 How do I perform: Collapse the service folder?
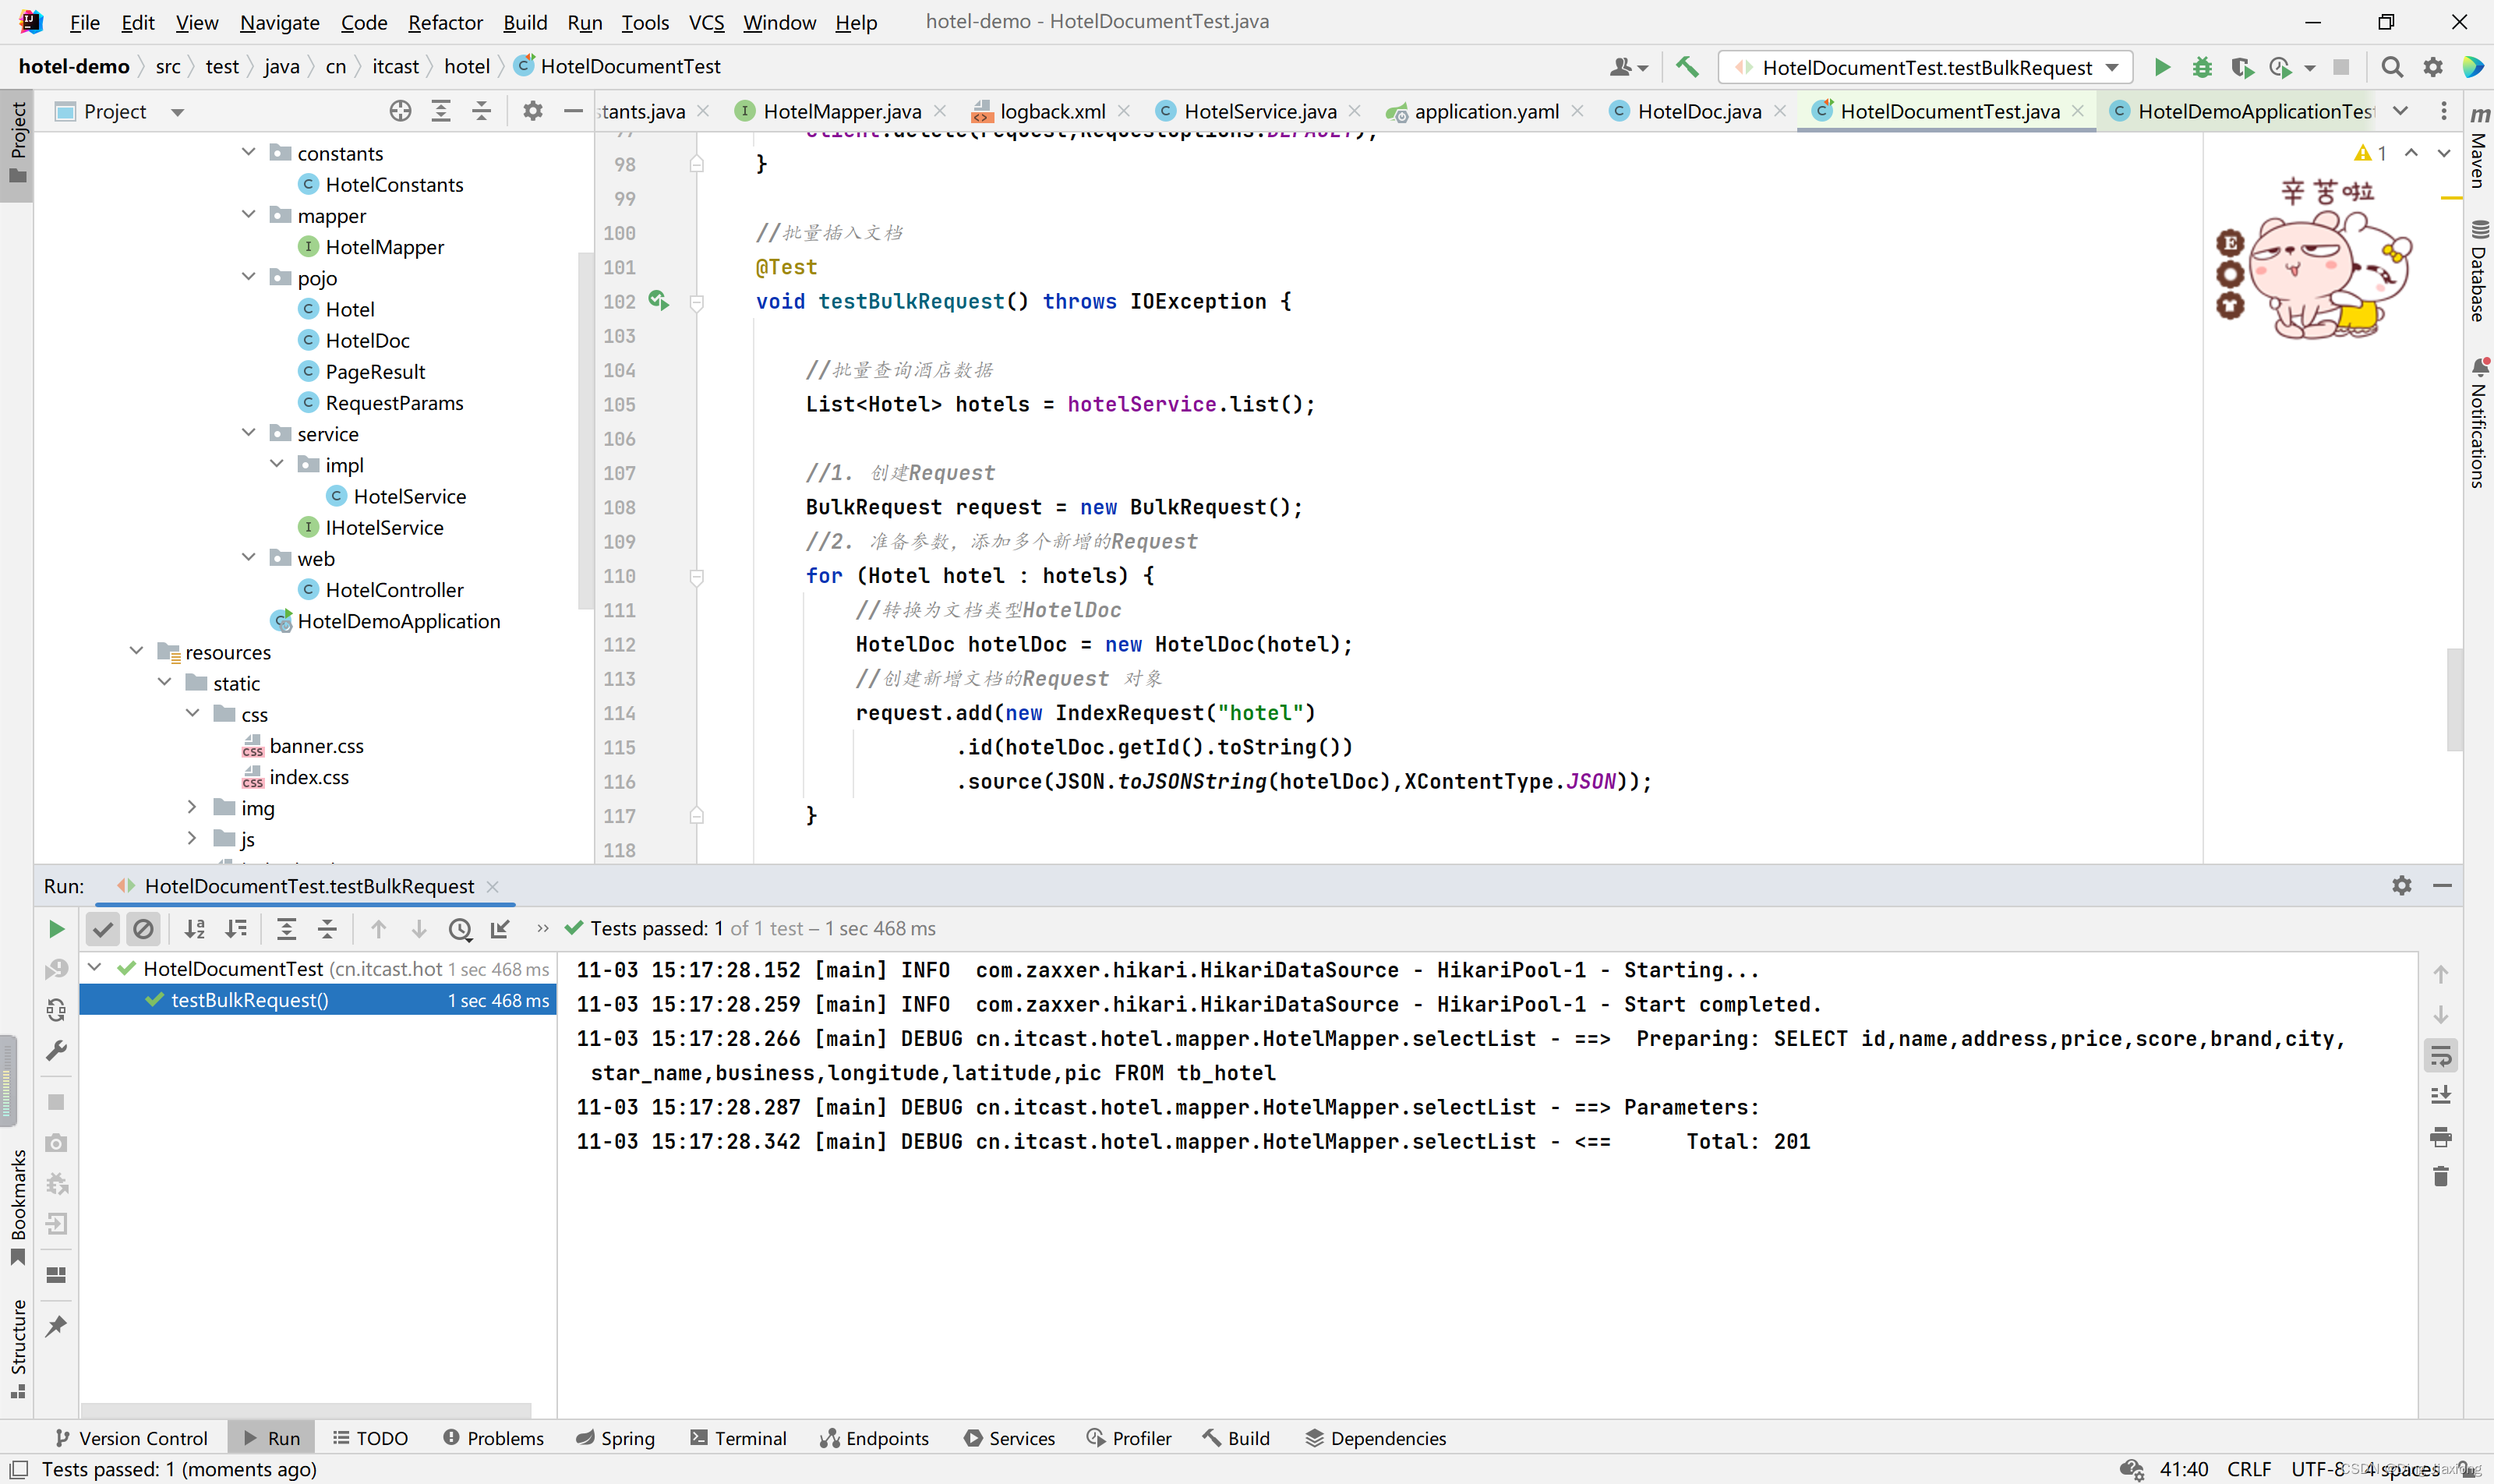click(x=249, y=433)
